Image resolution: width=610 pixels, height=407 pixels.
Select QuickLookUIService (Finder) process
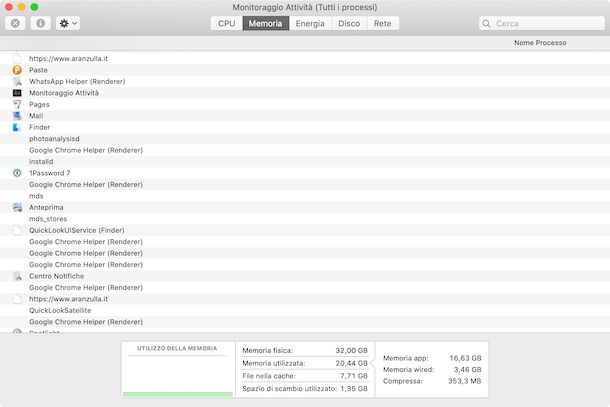click(305, 230)
